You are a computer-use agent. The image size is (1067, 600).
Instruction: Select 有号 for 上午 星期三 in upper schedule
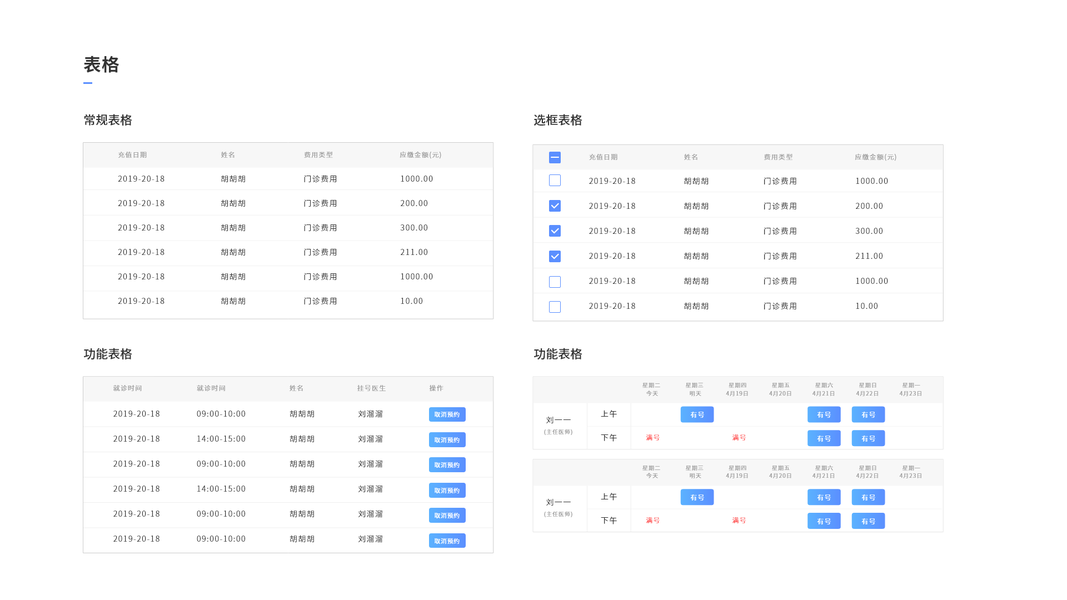click(697, 414)
